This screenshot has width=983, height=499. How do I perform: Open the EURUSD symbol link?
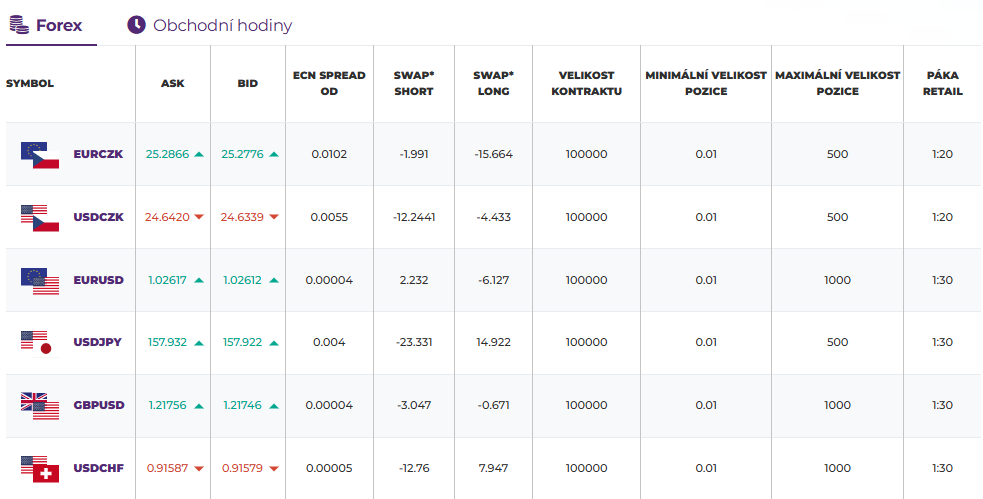99,280
